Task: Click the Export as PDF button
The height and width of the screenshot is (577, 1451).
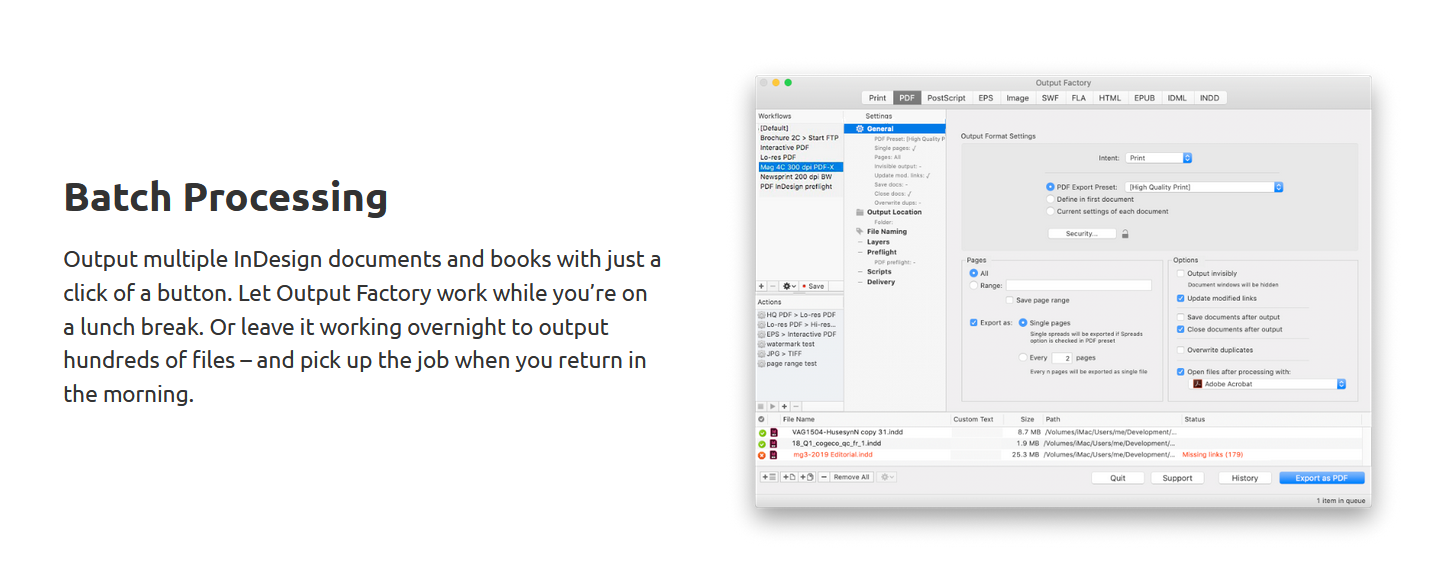Action: click(1322, 478)
